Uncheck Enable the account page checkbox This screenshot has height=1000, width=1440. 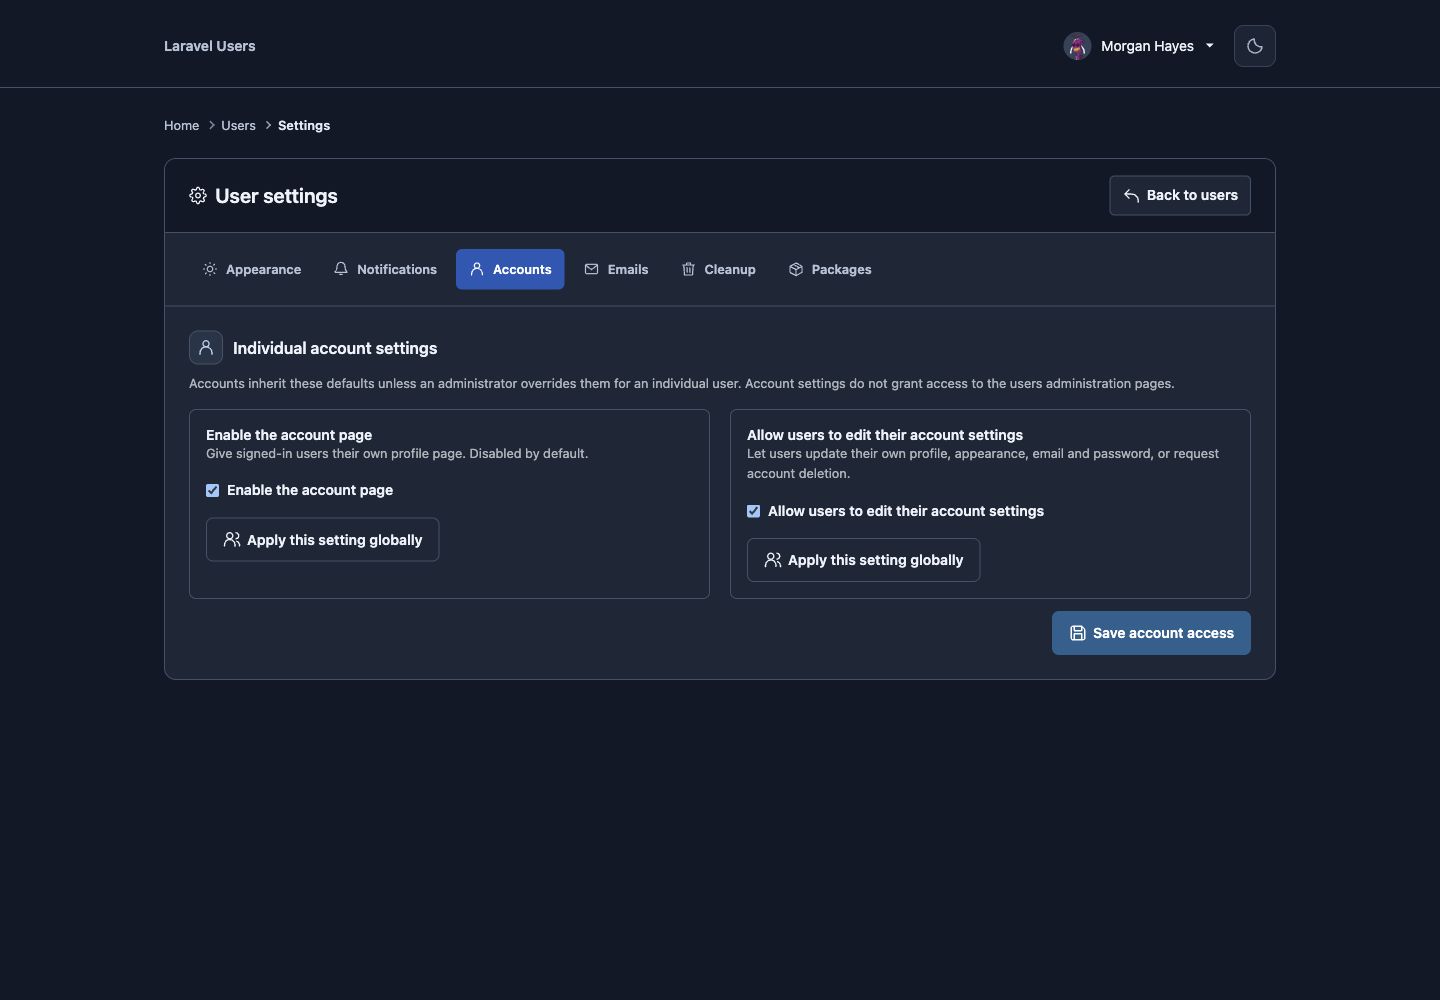tap(213, 490)
